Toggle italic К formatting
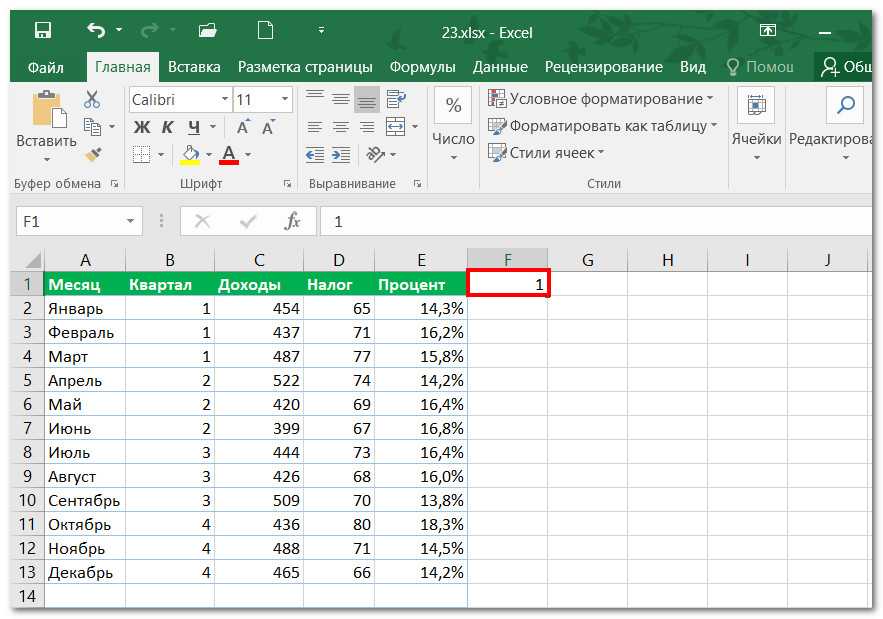883x619 pixels. pos(167,127)
